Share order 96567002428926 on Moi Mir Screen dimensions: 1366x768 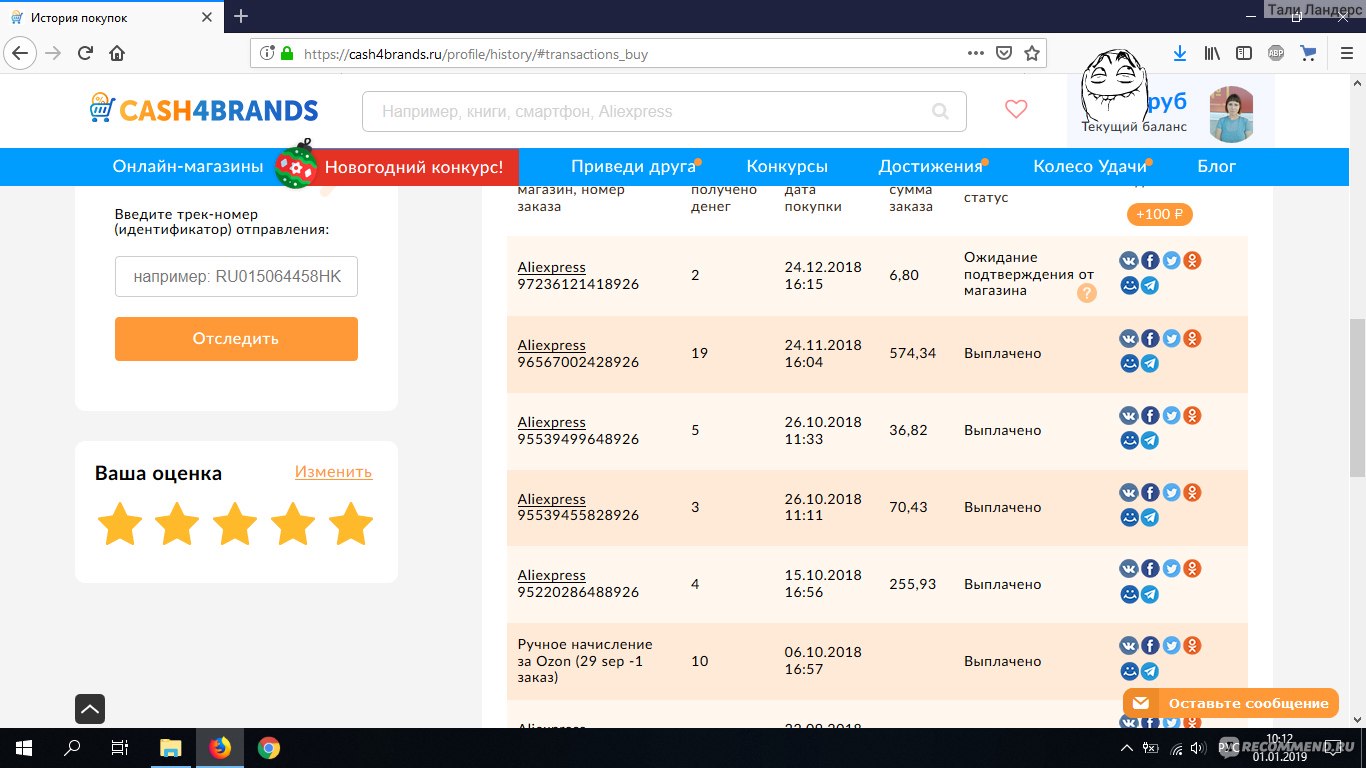pos(1129,364)
